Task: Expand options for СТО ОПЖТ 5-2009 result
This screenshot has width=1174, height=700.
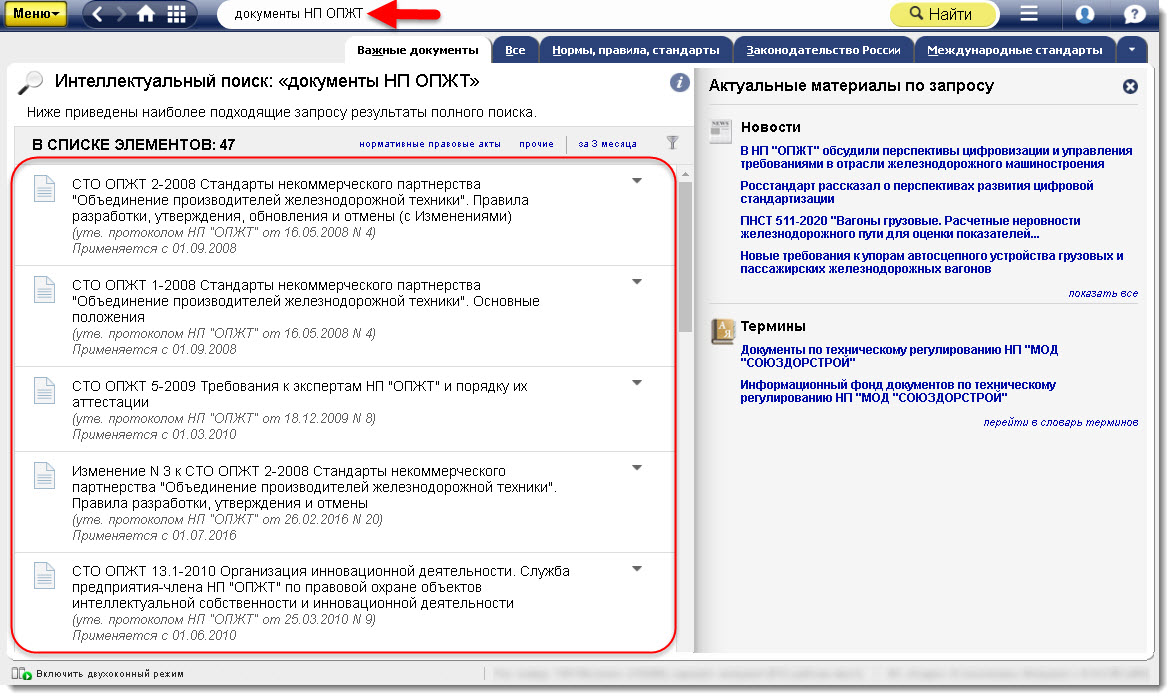Action: point(636,383)
